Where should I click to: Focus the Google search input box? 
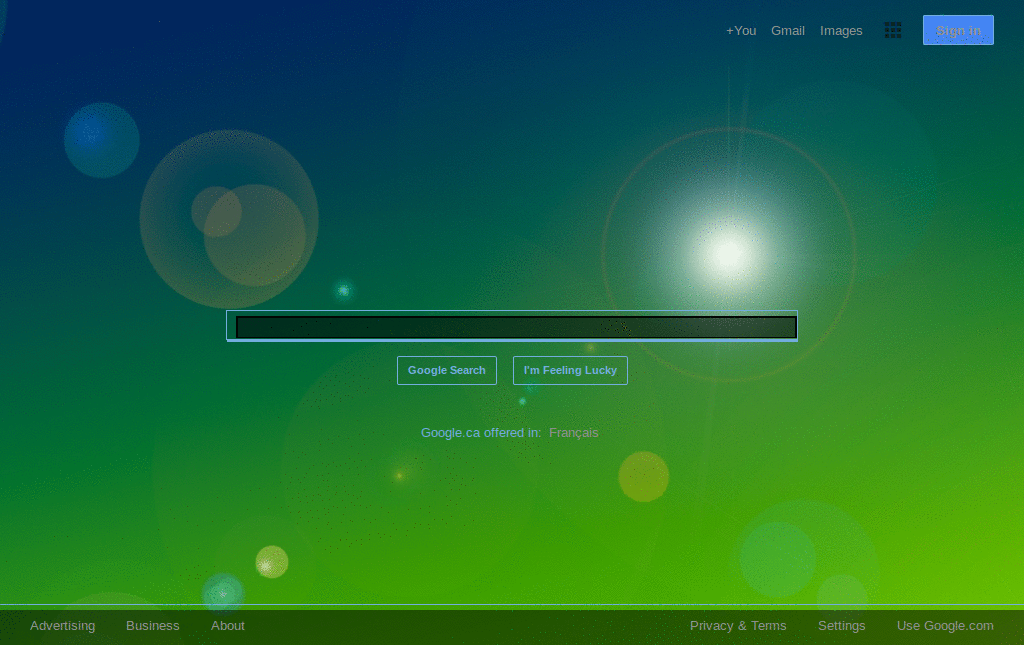512,326
